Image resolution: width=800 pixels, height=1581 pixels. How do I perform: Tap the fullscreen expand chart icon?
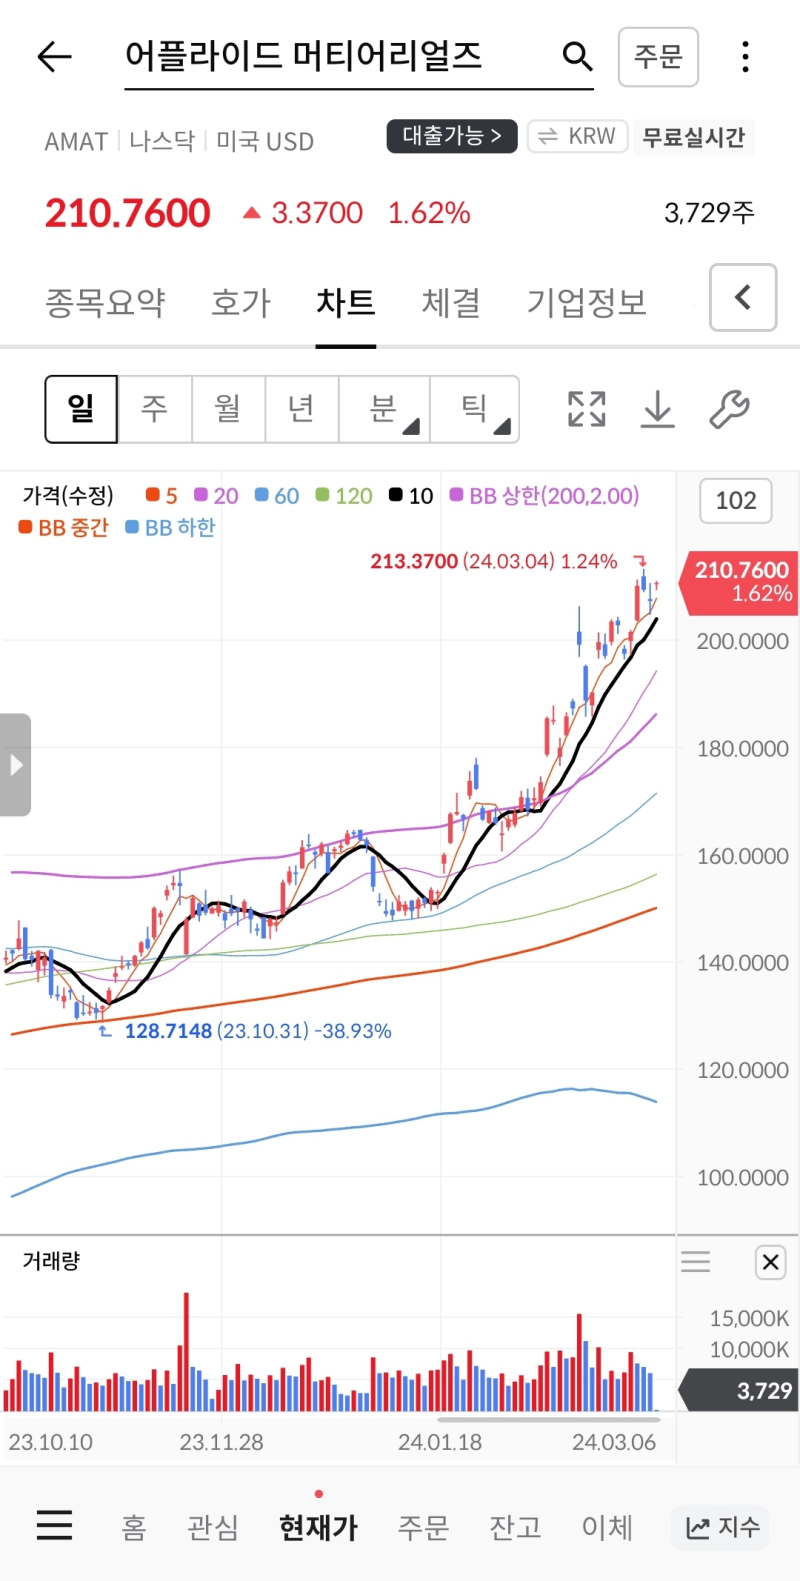[x=587, y=409]
